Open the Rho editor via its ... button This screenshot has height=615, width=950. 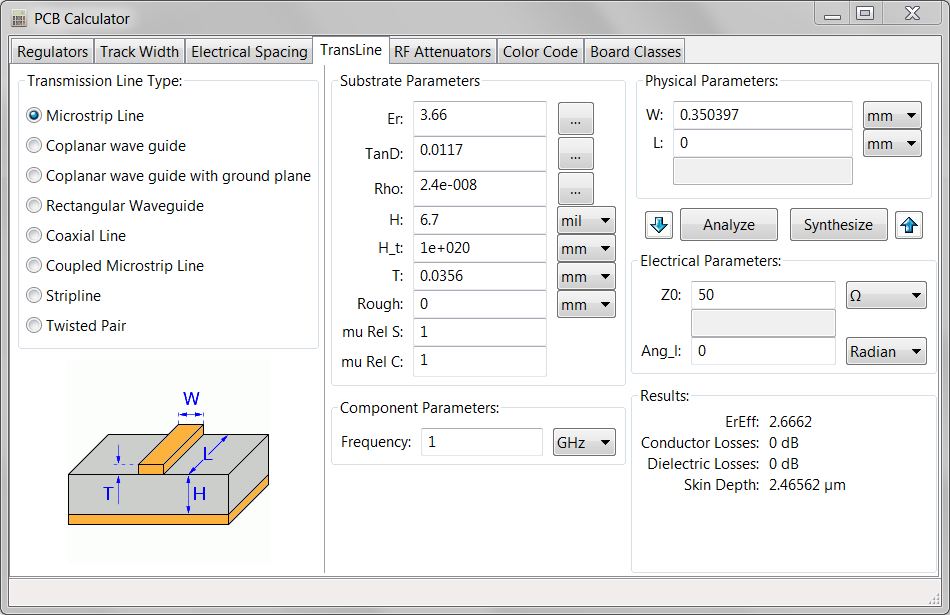[575, 188]
